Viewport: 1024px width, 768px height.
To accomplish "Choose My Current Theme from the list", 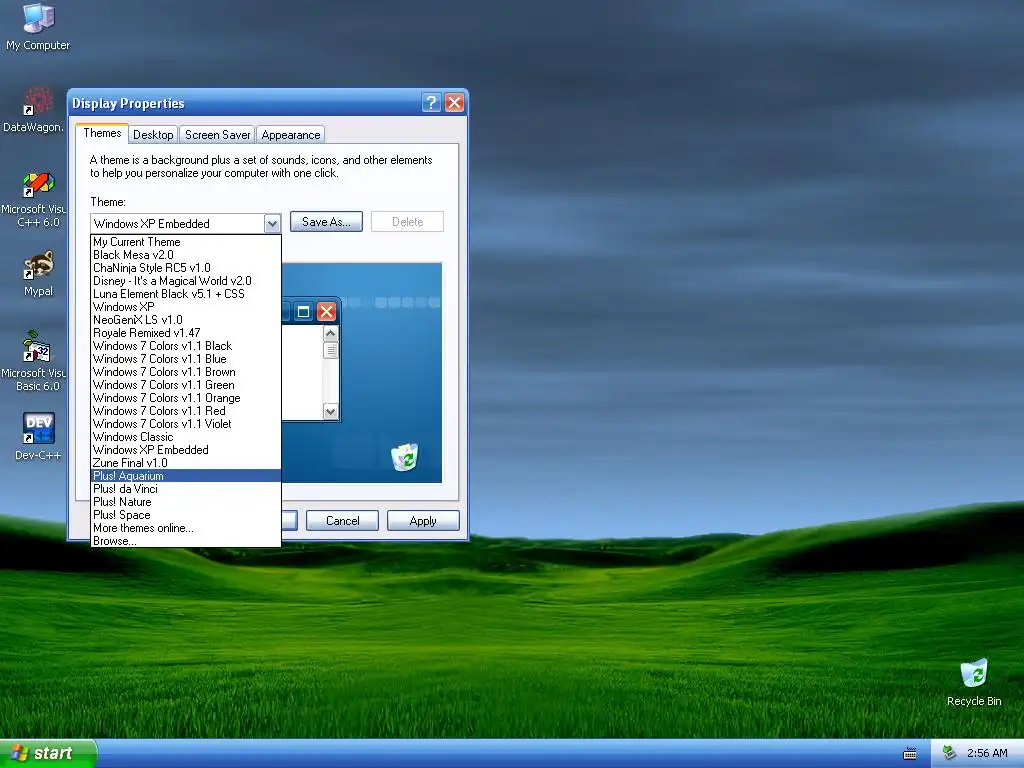I will [185, 242].
